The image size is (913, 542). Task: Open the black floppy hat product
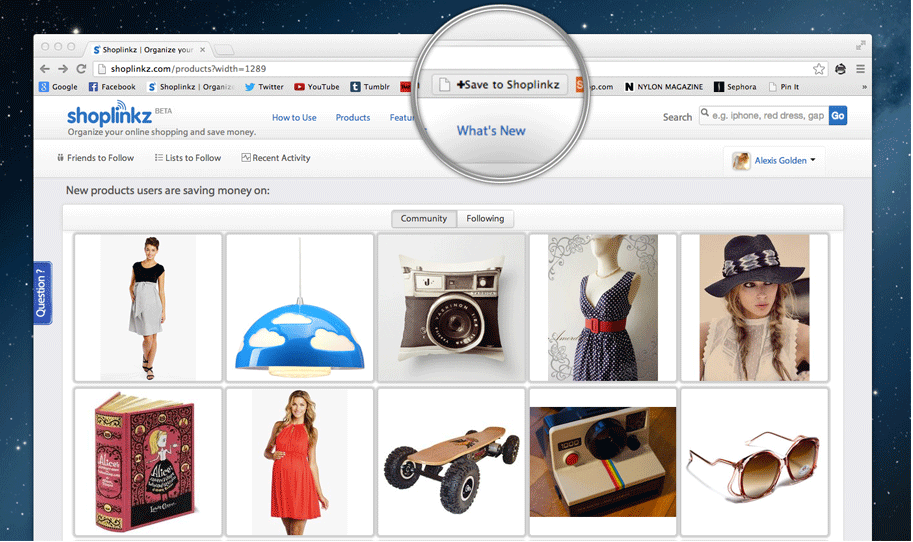[x=755, y=308]
